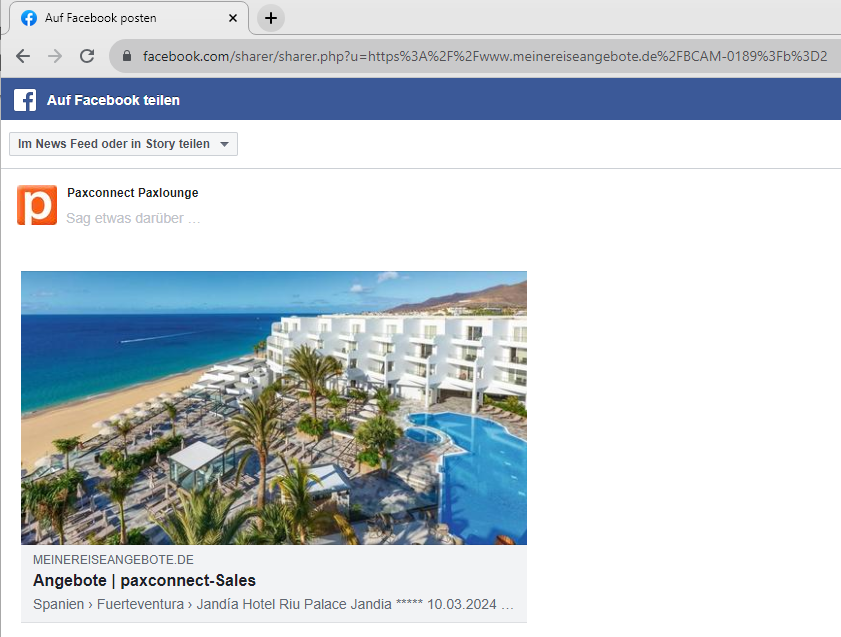The image size is (841, 637).
Task: Click the hotel beach preview image
Action: pos(274,408)
